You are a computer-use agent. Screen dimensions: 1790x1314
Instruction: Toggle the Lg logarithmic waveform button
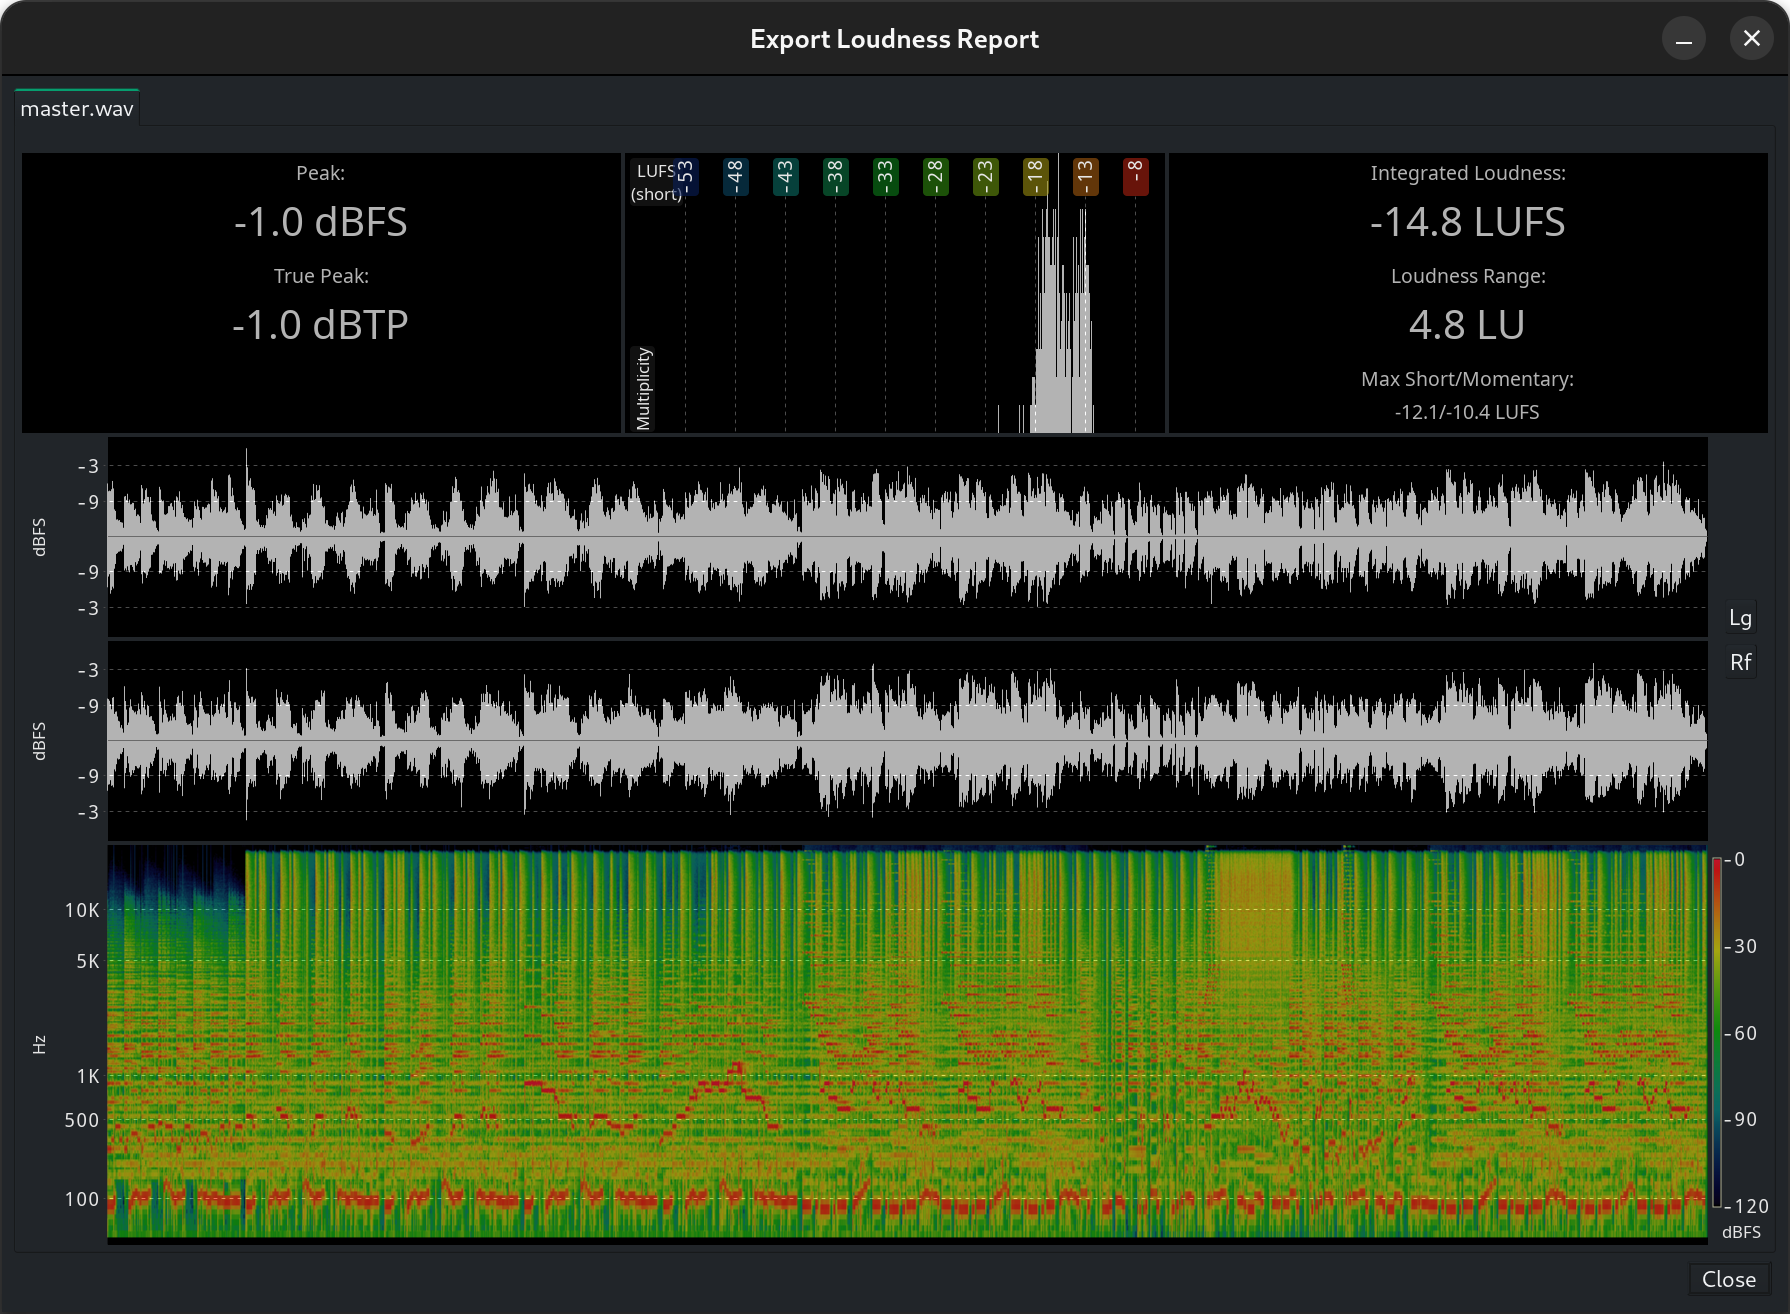(1740, 618)
